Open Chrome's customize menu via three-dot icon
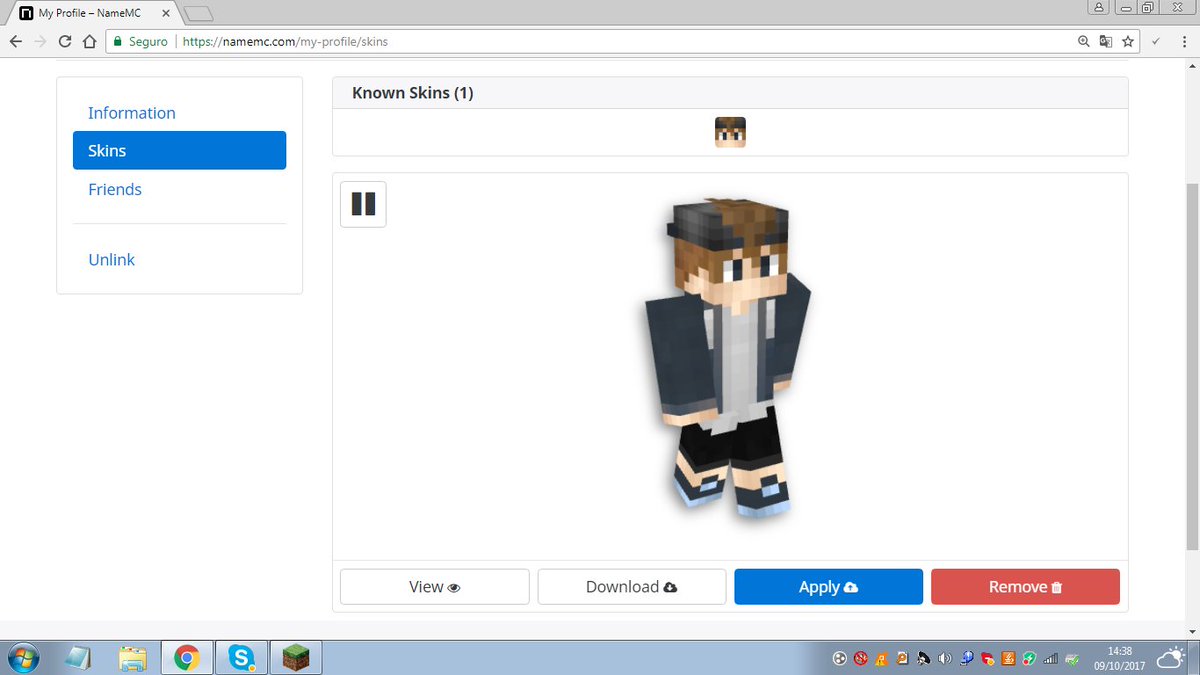The image size is (1200, 675). pos(1184,42)
